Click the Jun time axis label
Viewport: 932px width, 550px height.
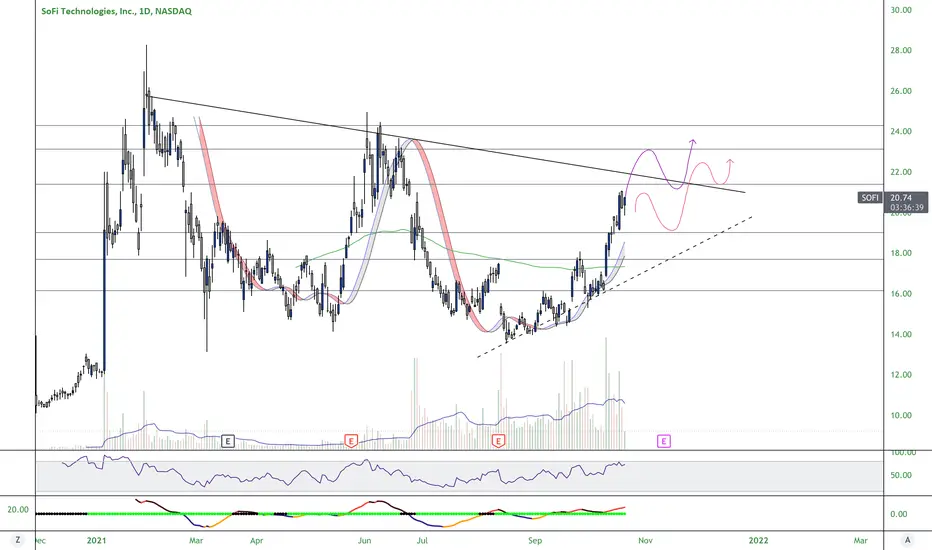tap(364, 540)
